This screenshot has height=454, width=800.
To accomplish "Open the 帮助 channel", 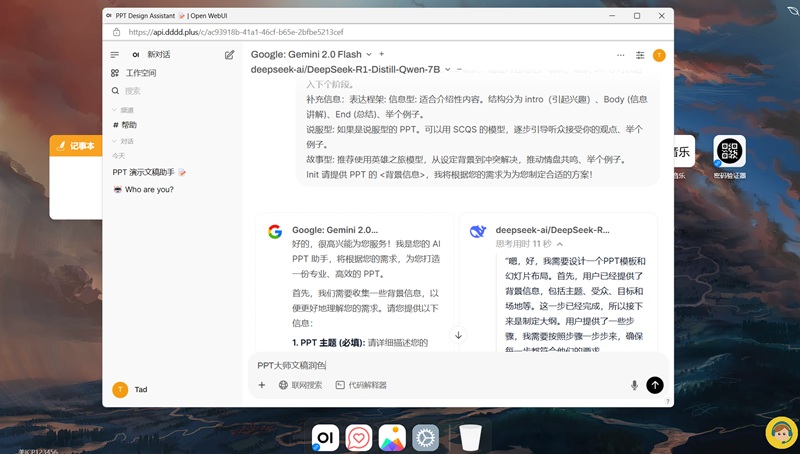I will (129, 125).
